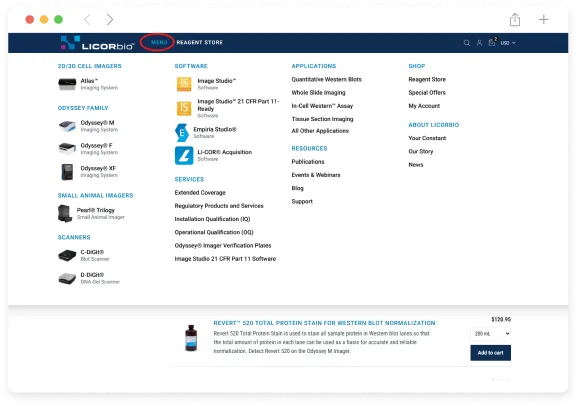Open the Reagent Store shop link

[427, 79]
